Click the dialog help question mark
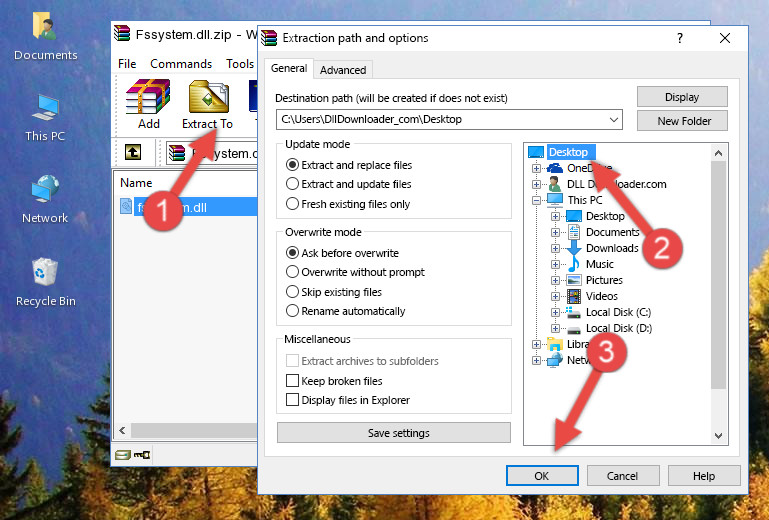The image size is (769, 520). click(680, 38)
